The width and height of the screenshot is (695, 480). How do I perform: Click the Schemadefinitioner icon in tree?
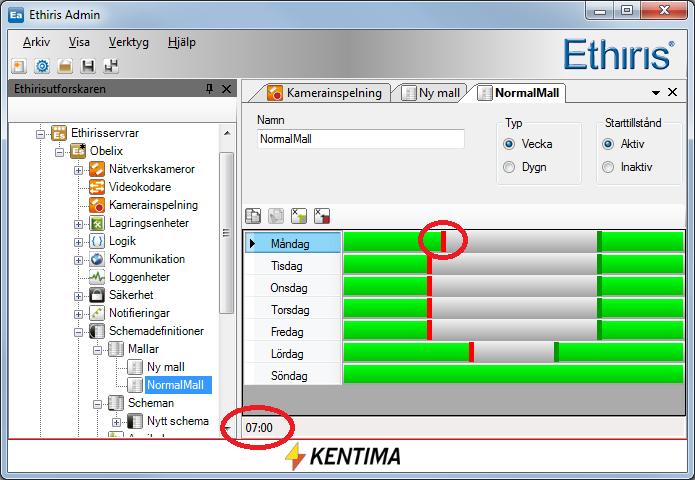click(x=97, y=331)
